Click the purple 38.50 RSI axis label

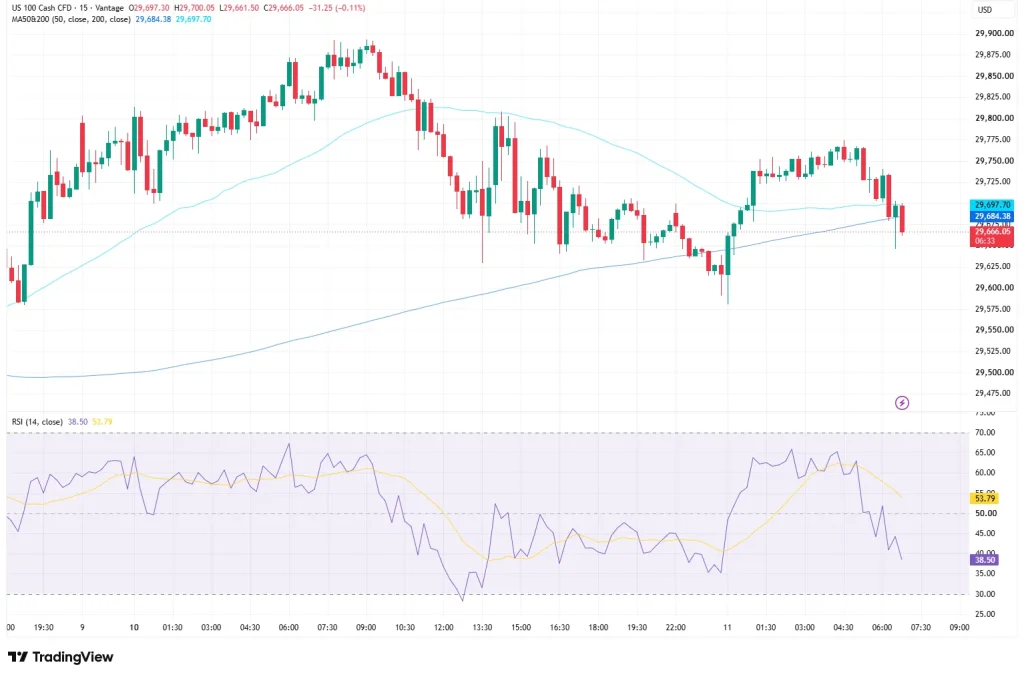[985, 560]
